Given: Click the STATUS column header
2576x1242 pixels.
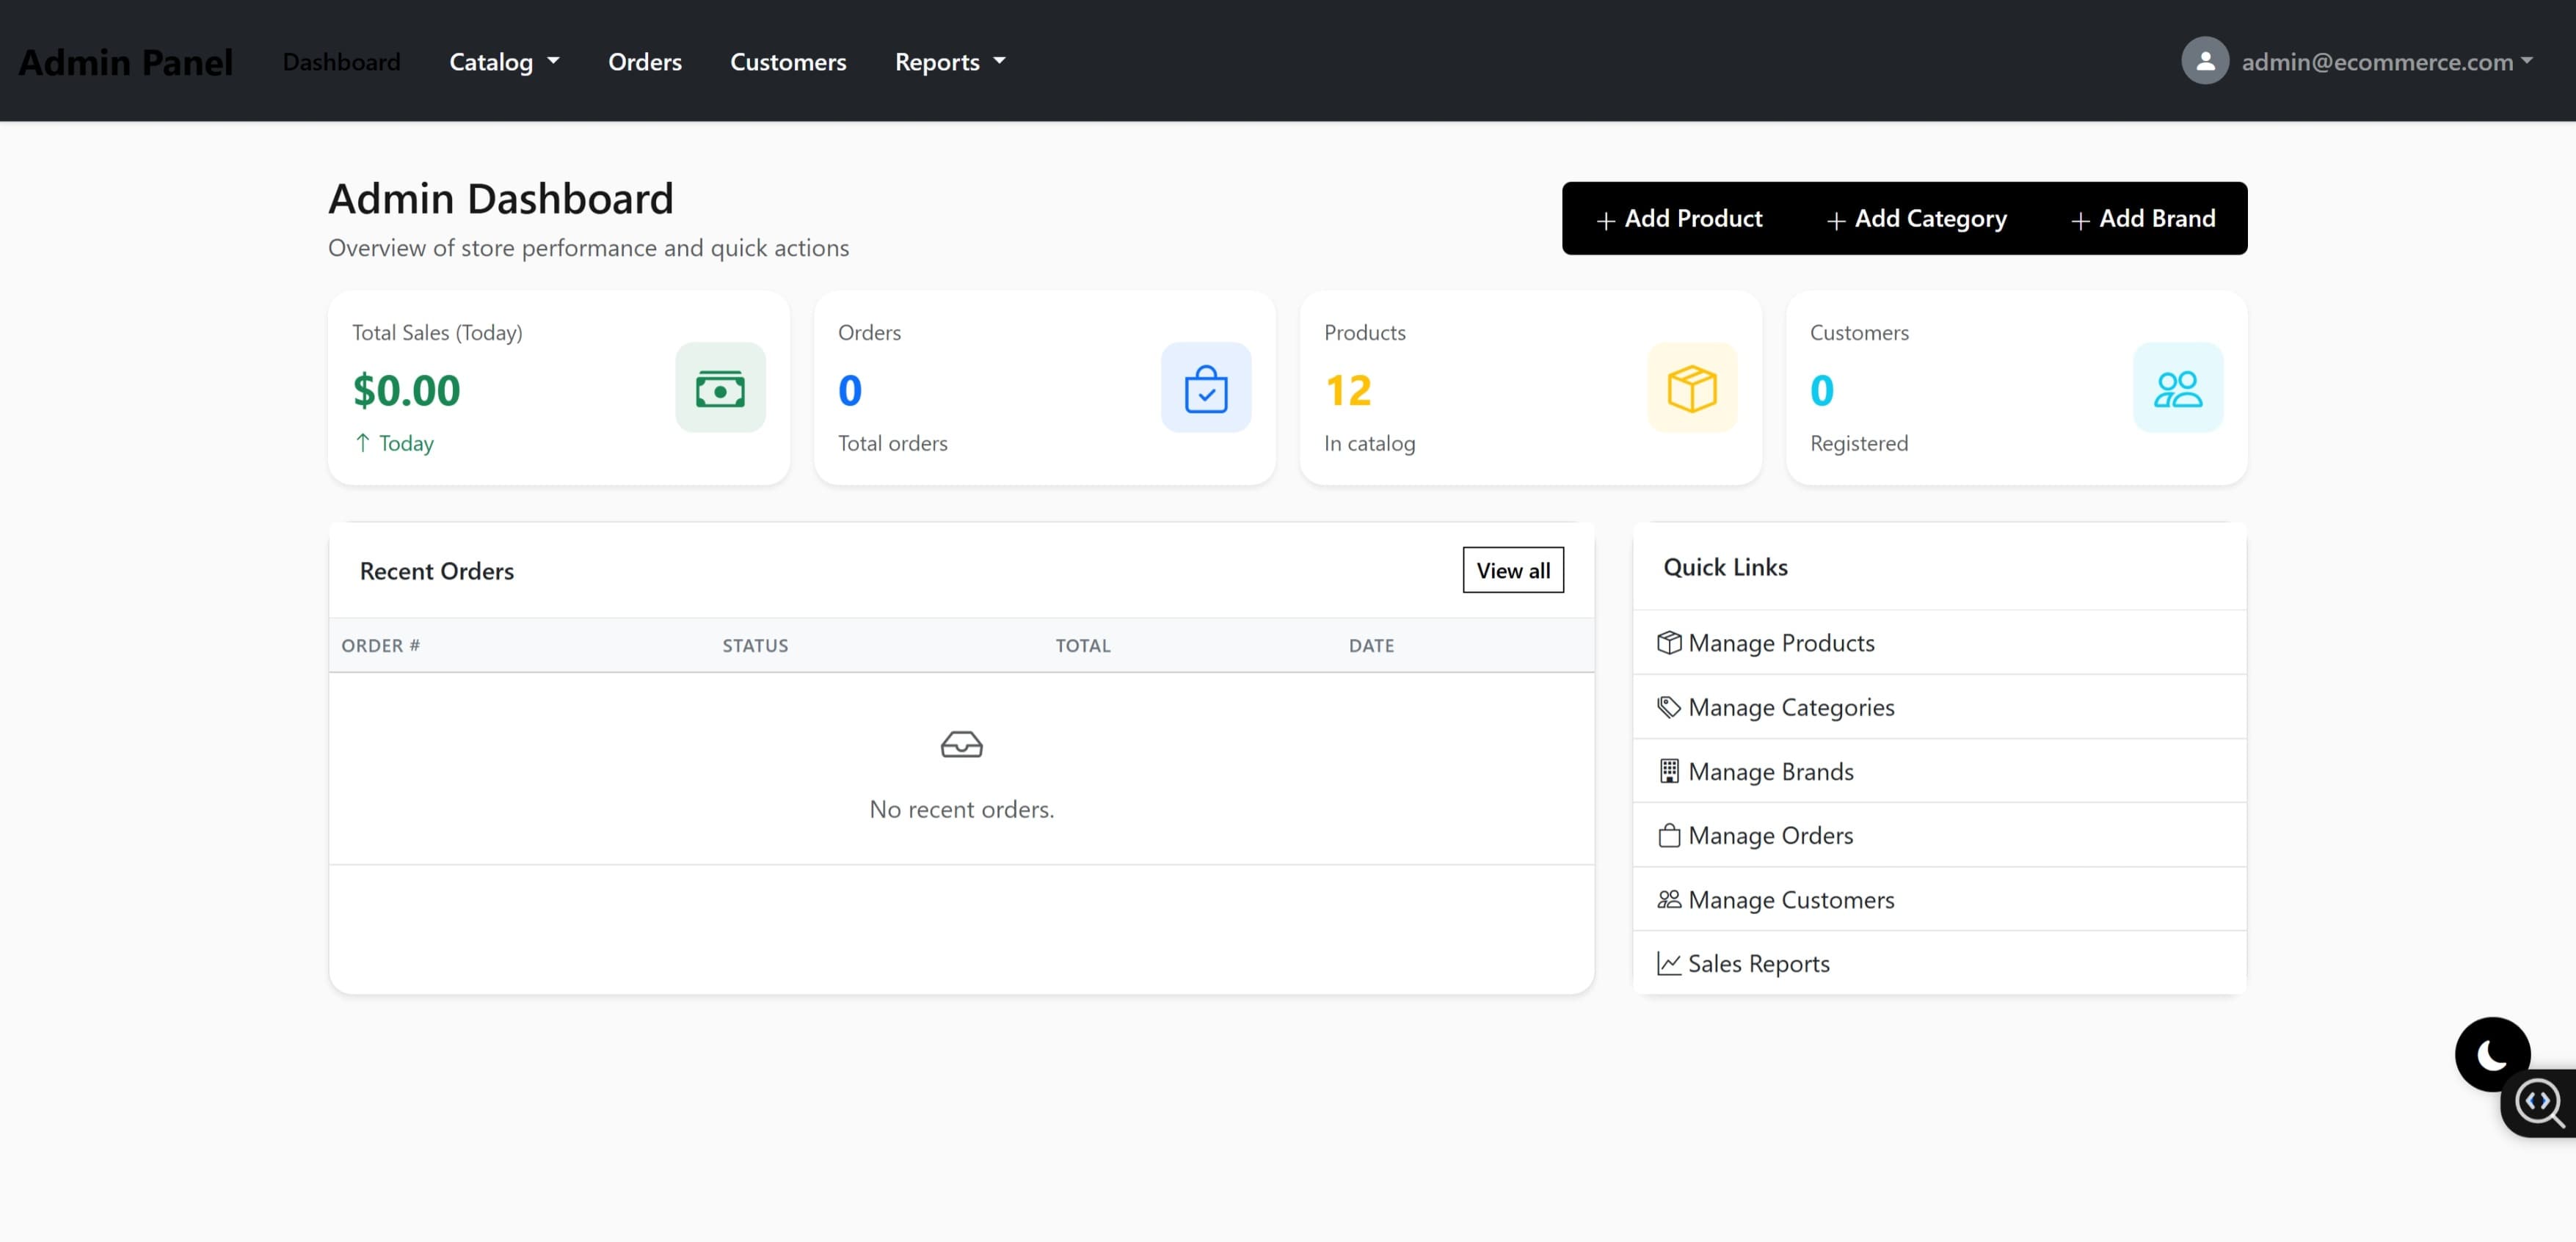Looking at the screenshot, I should coord(755,646).
